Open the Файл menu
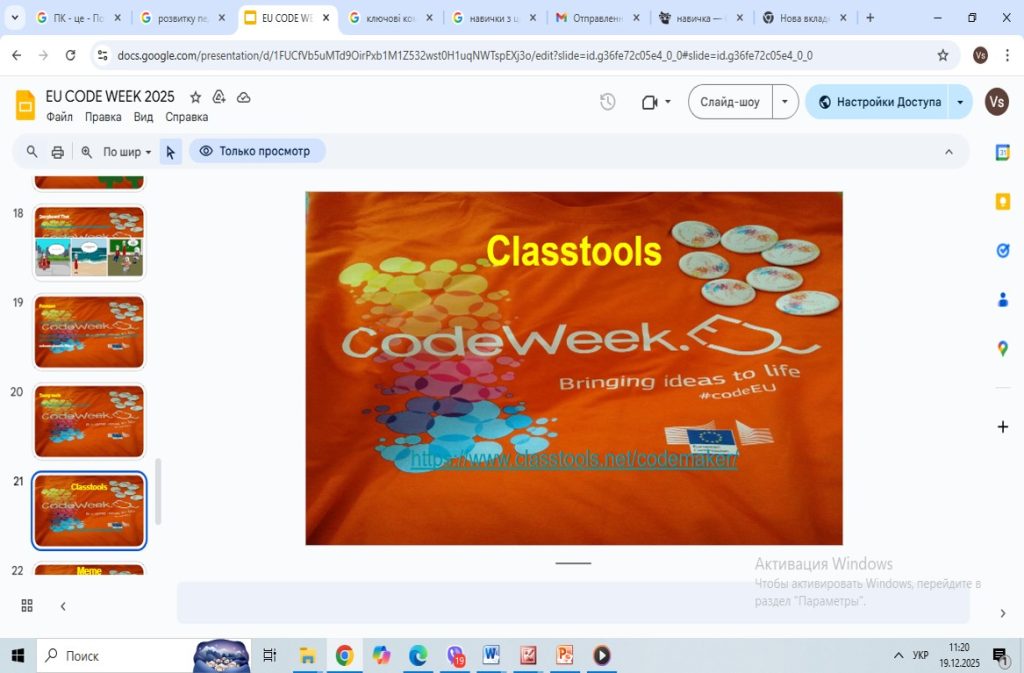The image size is (1024, 673). click(59, 117)
